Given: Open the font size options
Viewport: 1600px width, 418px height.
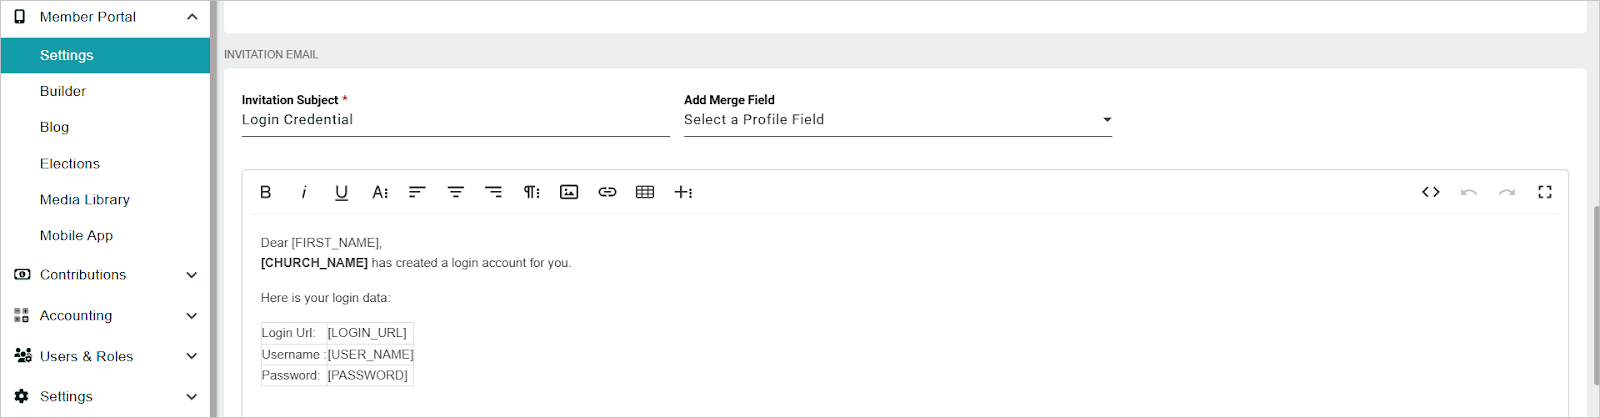Looking at the screenshot, I should [380, 192].
